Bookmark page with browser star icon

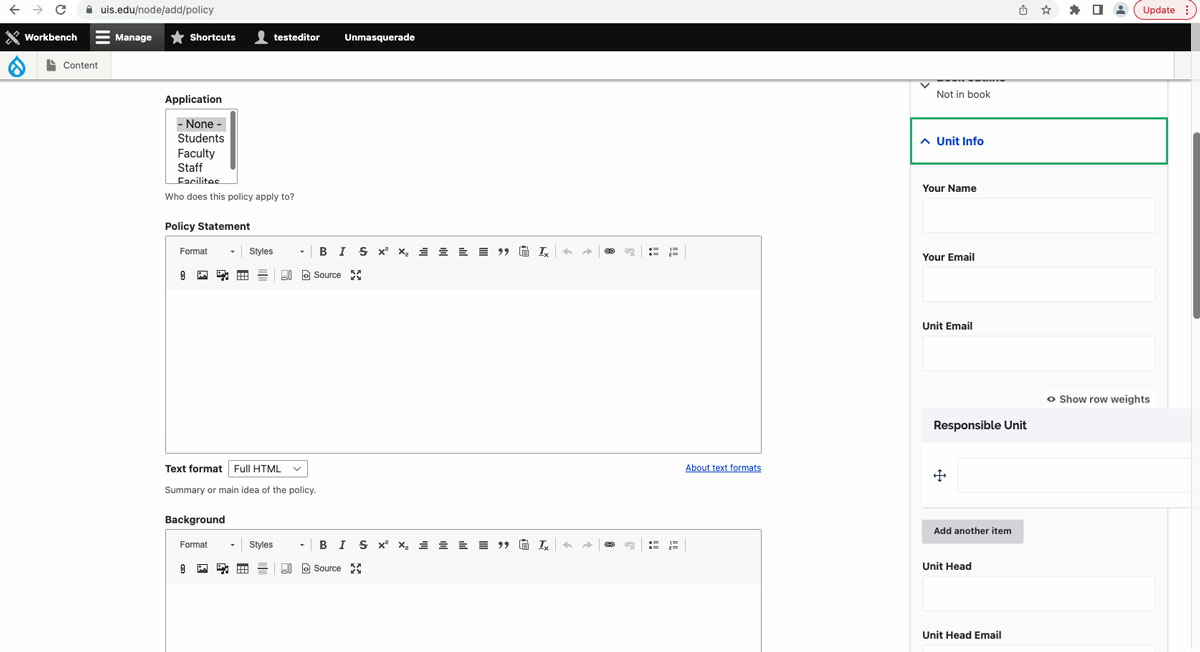pos(1046,10)
